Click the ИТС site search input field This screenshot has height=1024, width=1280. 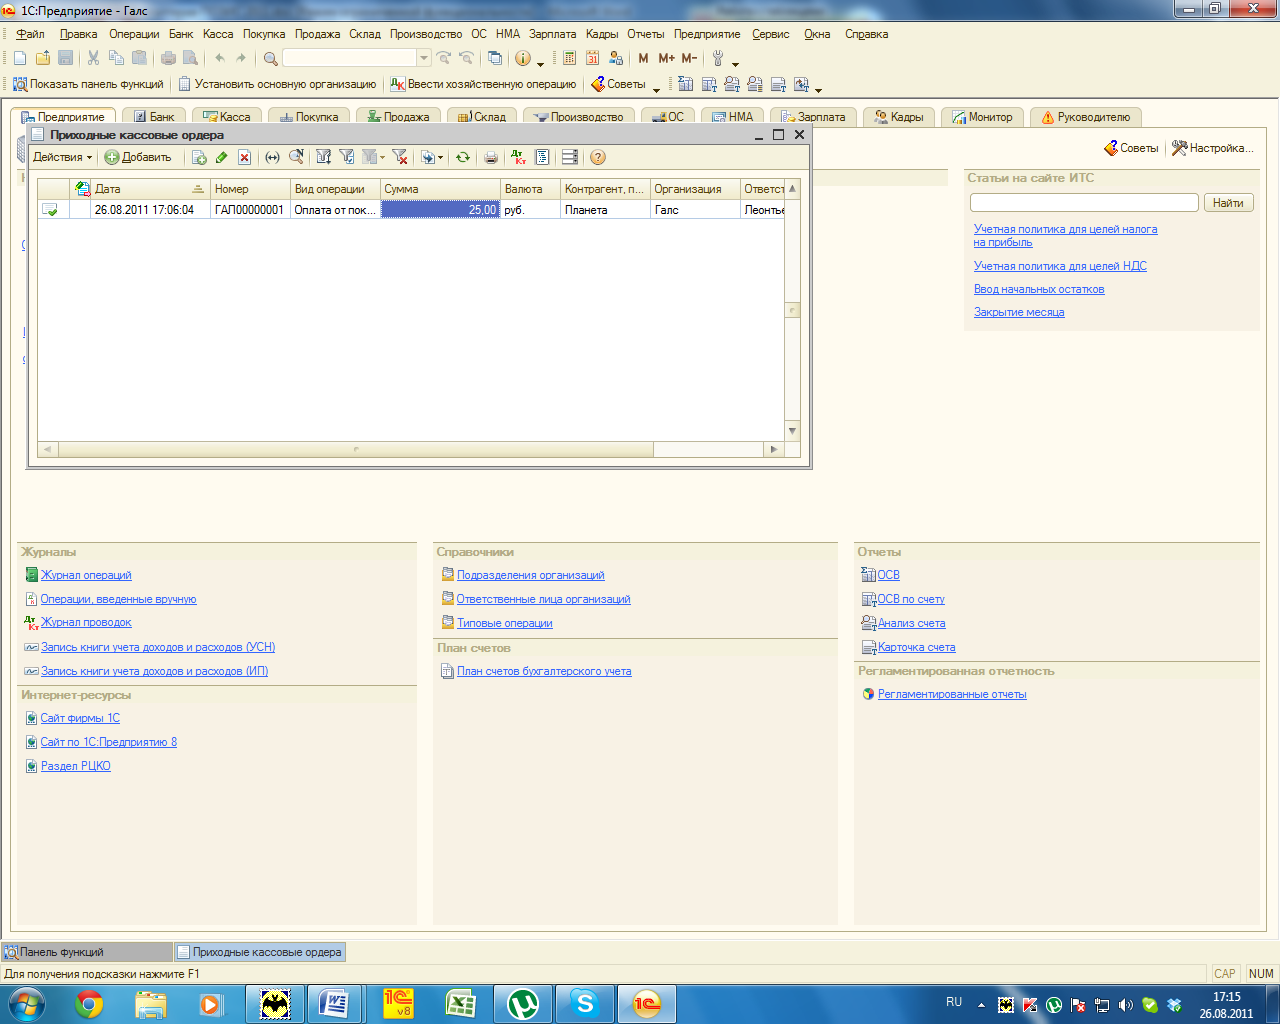(1084, 203)
